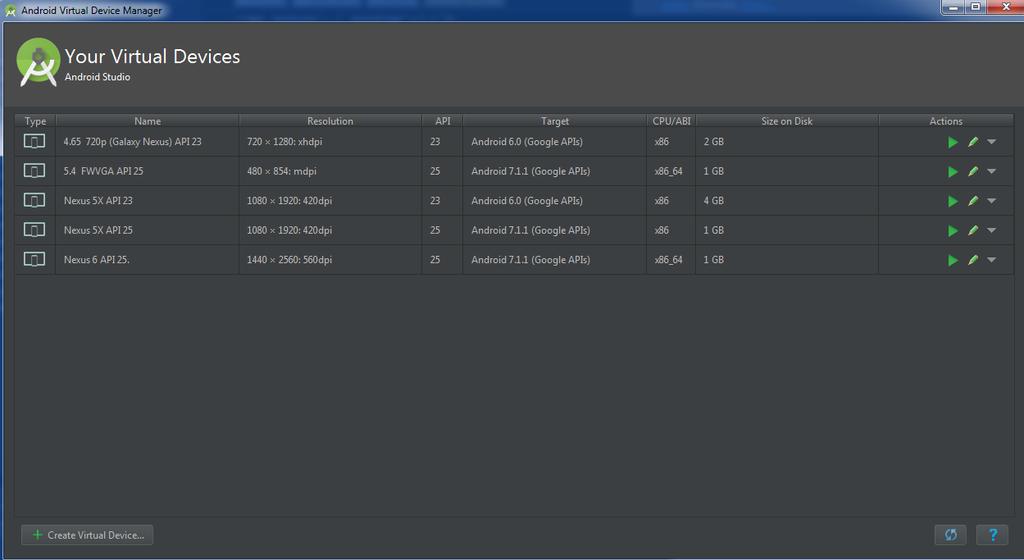This screenshot has width=1024, height=560.
Task: Minimize the Android Virtual Device Manager window
Action: click(x=953, y=7)
